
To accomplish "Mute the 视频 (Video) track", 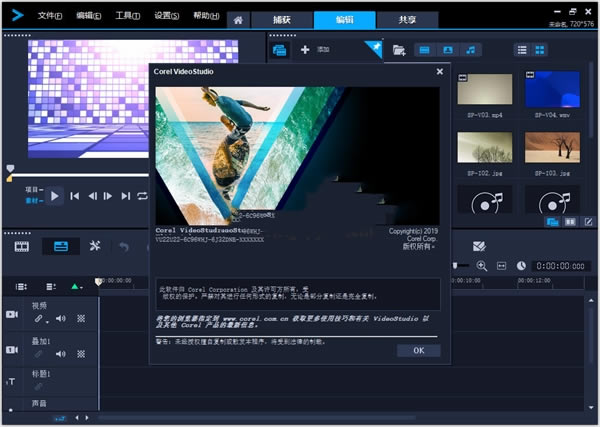I will pyautogui.click(x=62, y=318).
